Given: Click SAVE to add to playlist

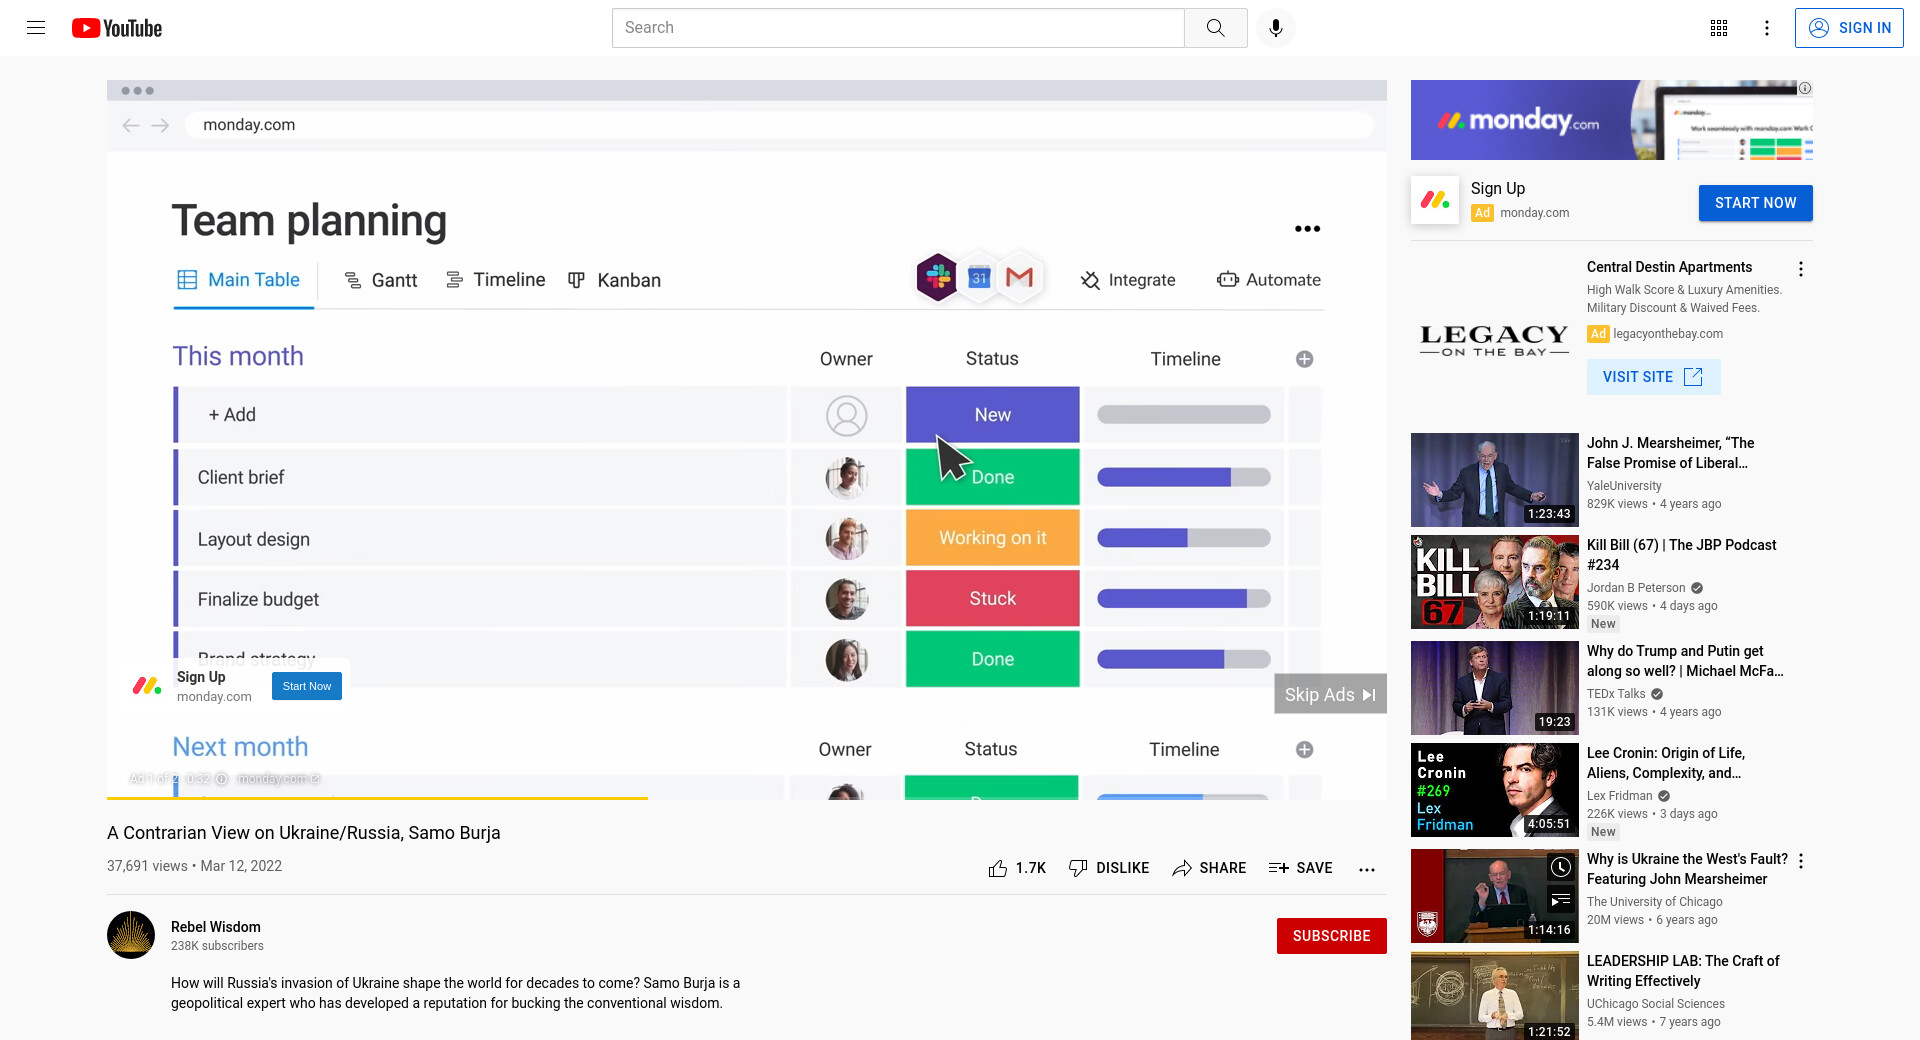Looking at the screenshot, I should [x=1300, y=868].
